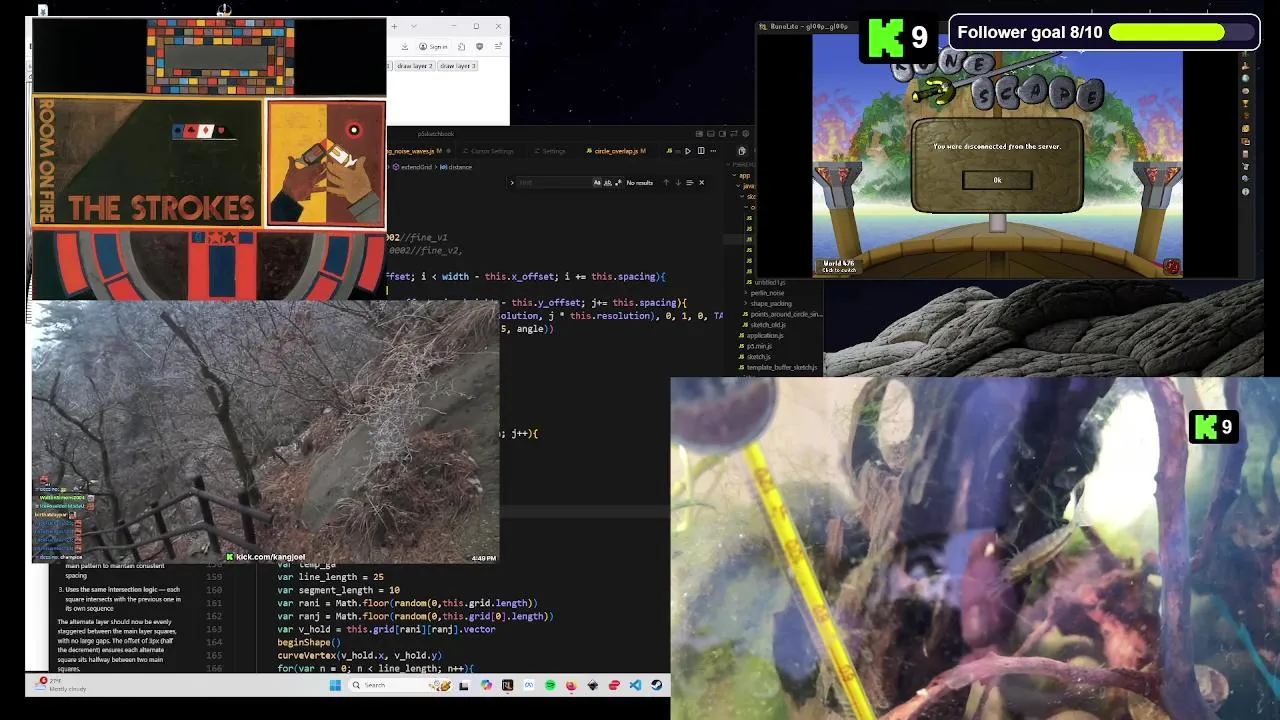
Task: Click the aquarium video overlay
Action: coord(975,548)
